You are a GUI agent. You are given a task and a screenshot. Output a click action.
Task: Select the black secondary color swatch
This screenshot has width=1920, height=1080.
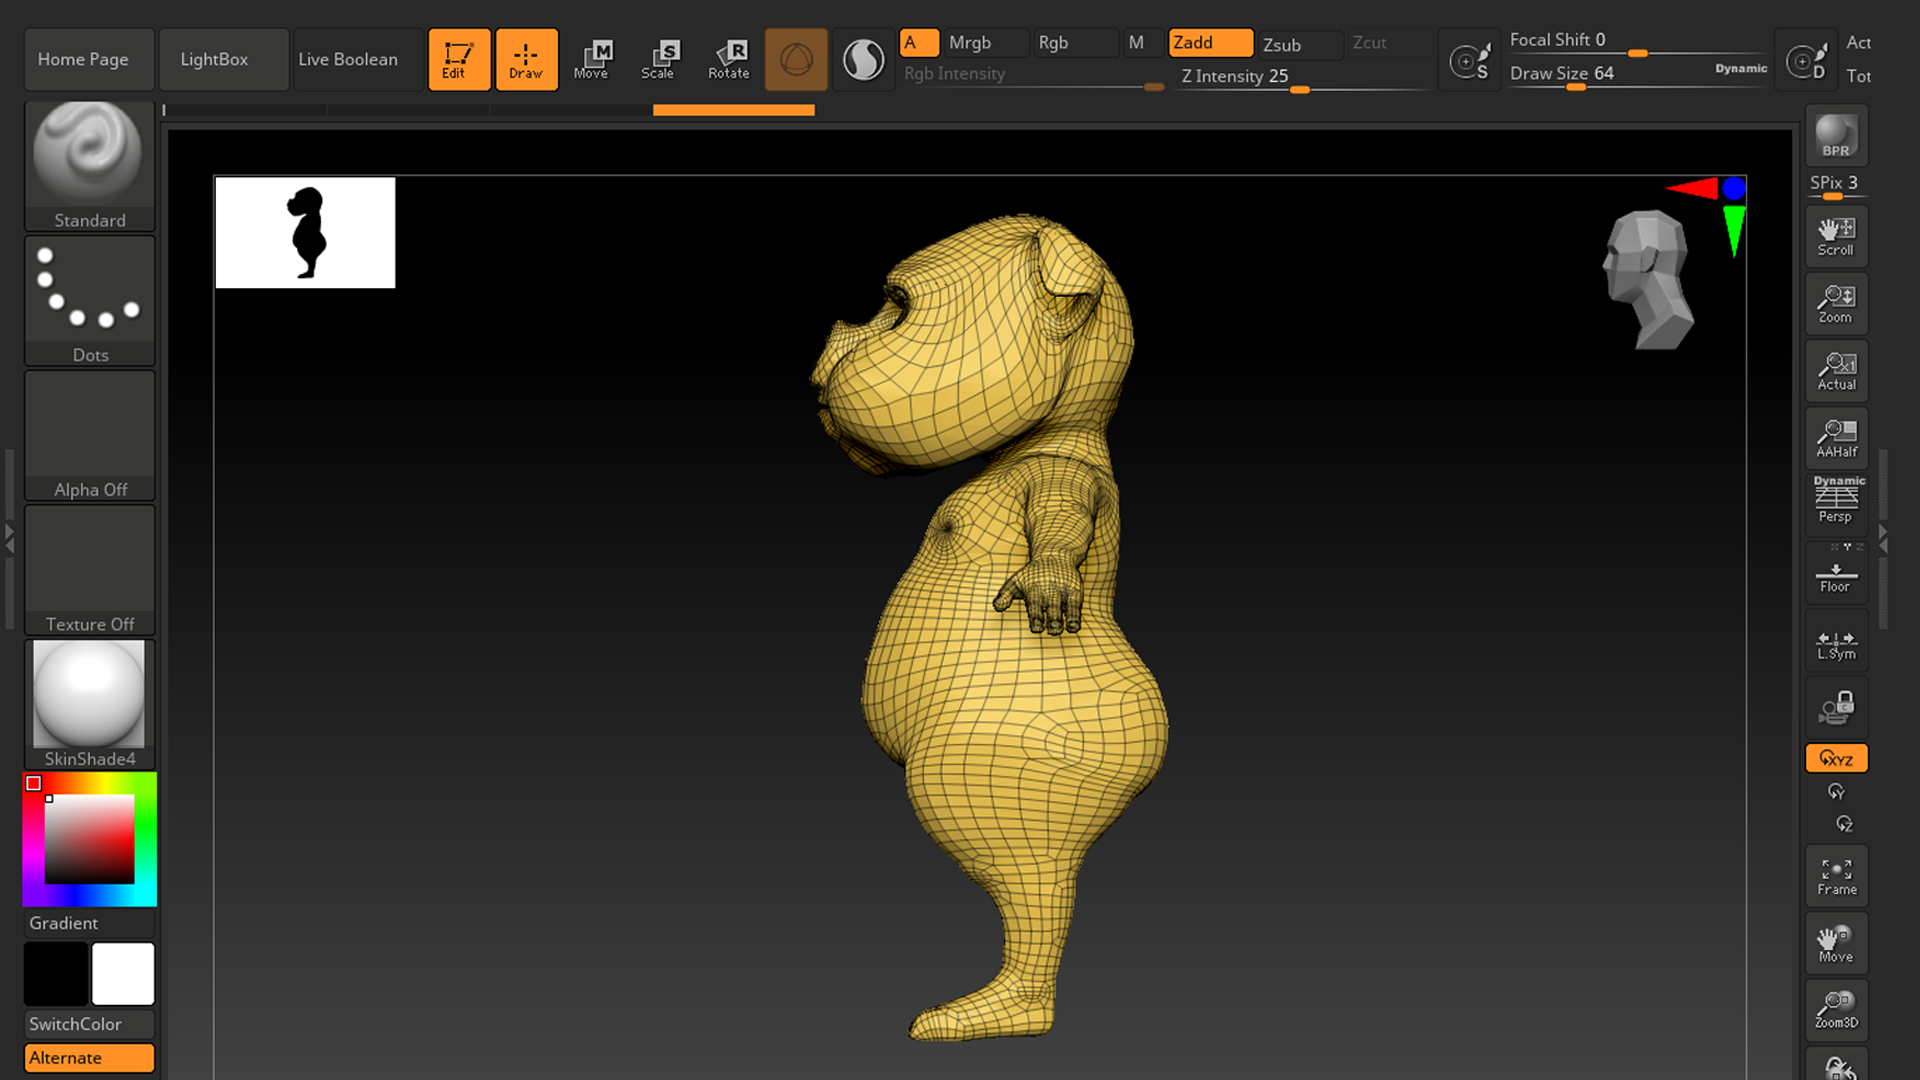click(x=56, y=973)
